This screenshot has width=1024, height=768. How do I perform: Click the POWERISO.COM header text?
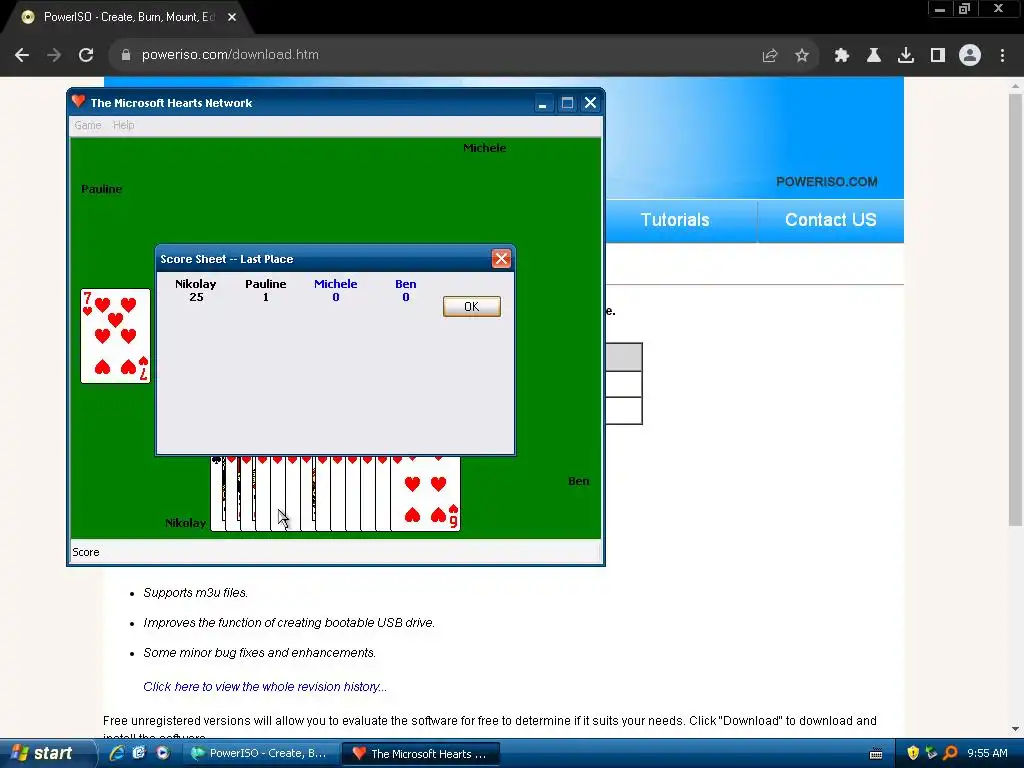pyautogui.click(x=826, y=182)
